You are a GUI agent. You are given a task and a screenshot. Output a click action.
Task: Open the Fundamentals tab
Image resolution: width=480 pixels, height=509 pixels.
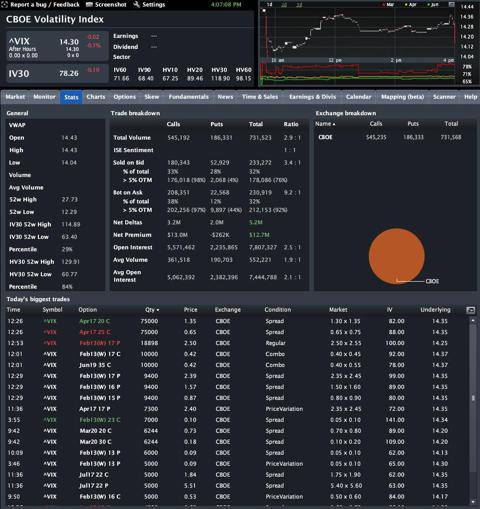(189, 97)
